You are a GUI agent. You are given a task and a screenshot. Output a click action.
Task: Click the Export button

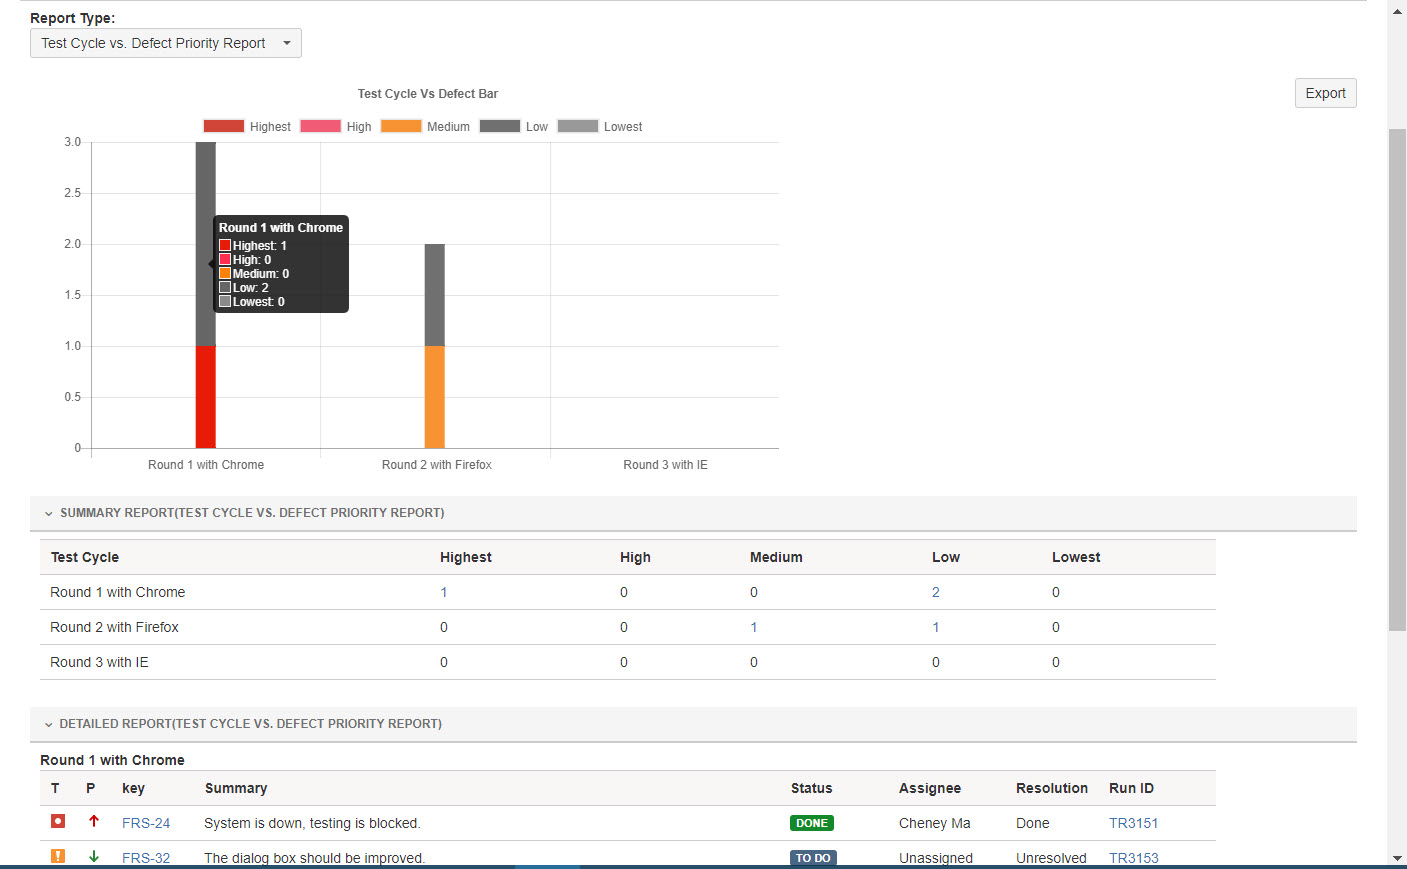click(1325, 93)
